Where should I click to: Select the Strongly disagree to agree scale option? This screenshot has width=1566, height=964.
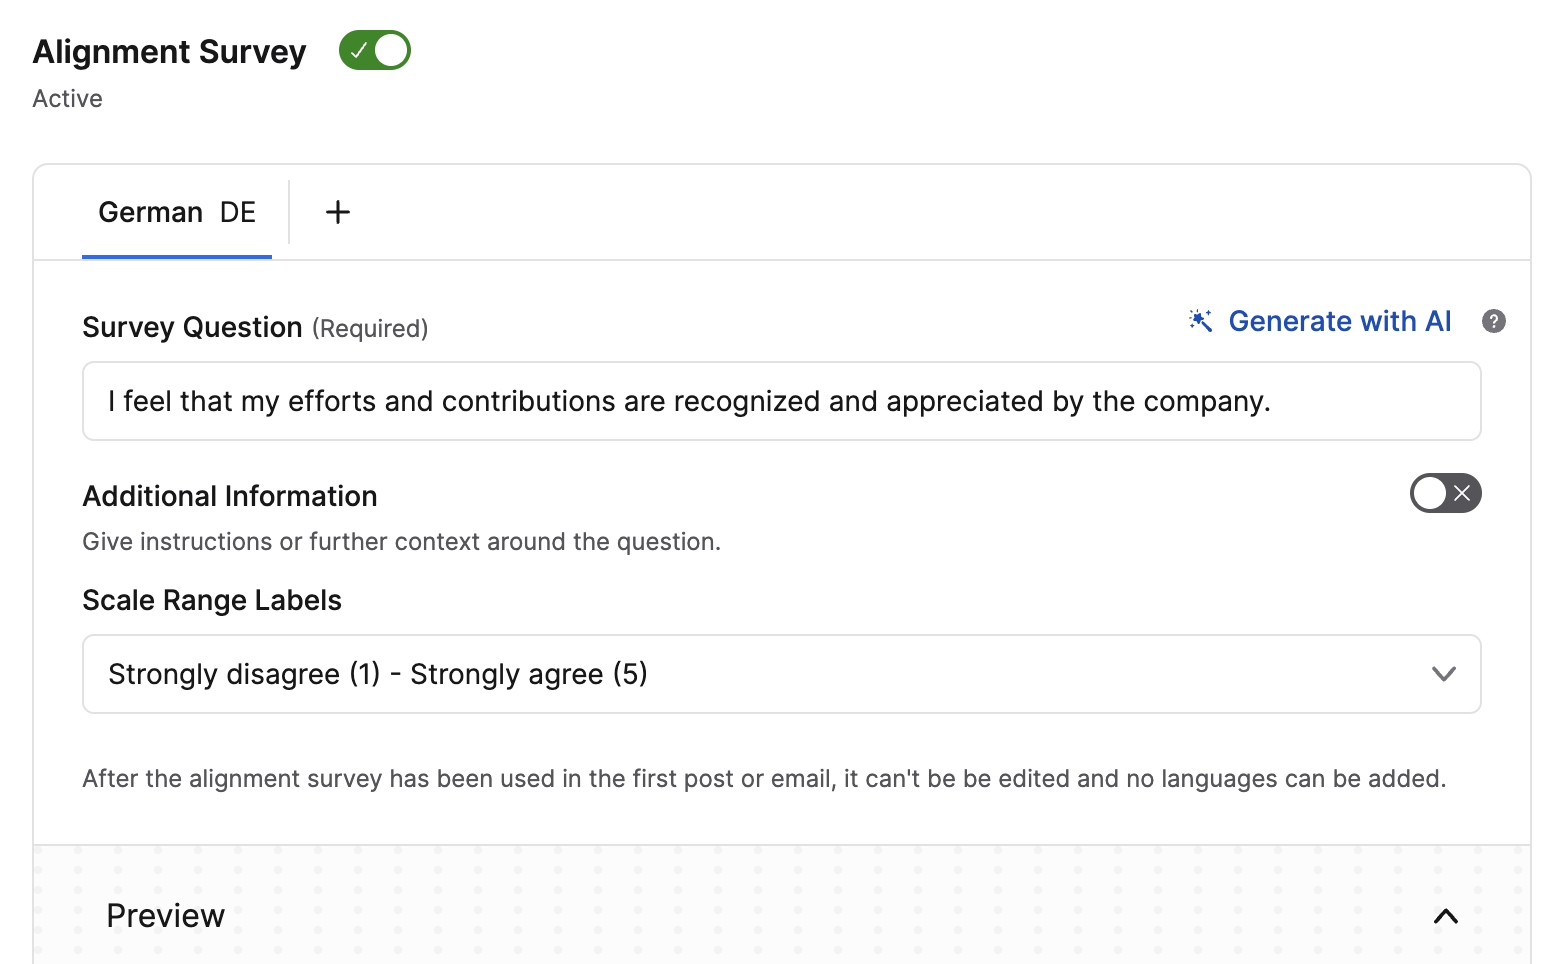click(x=377, y=674)
